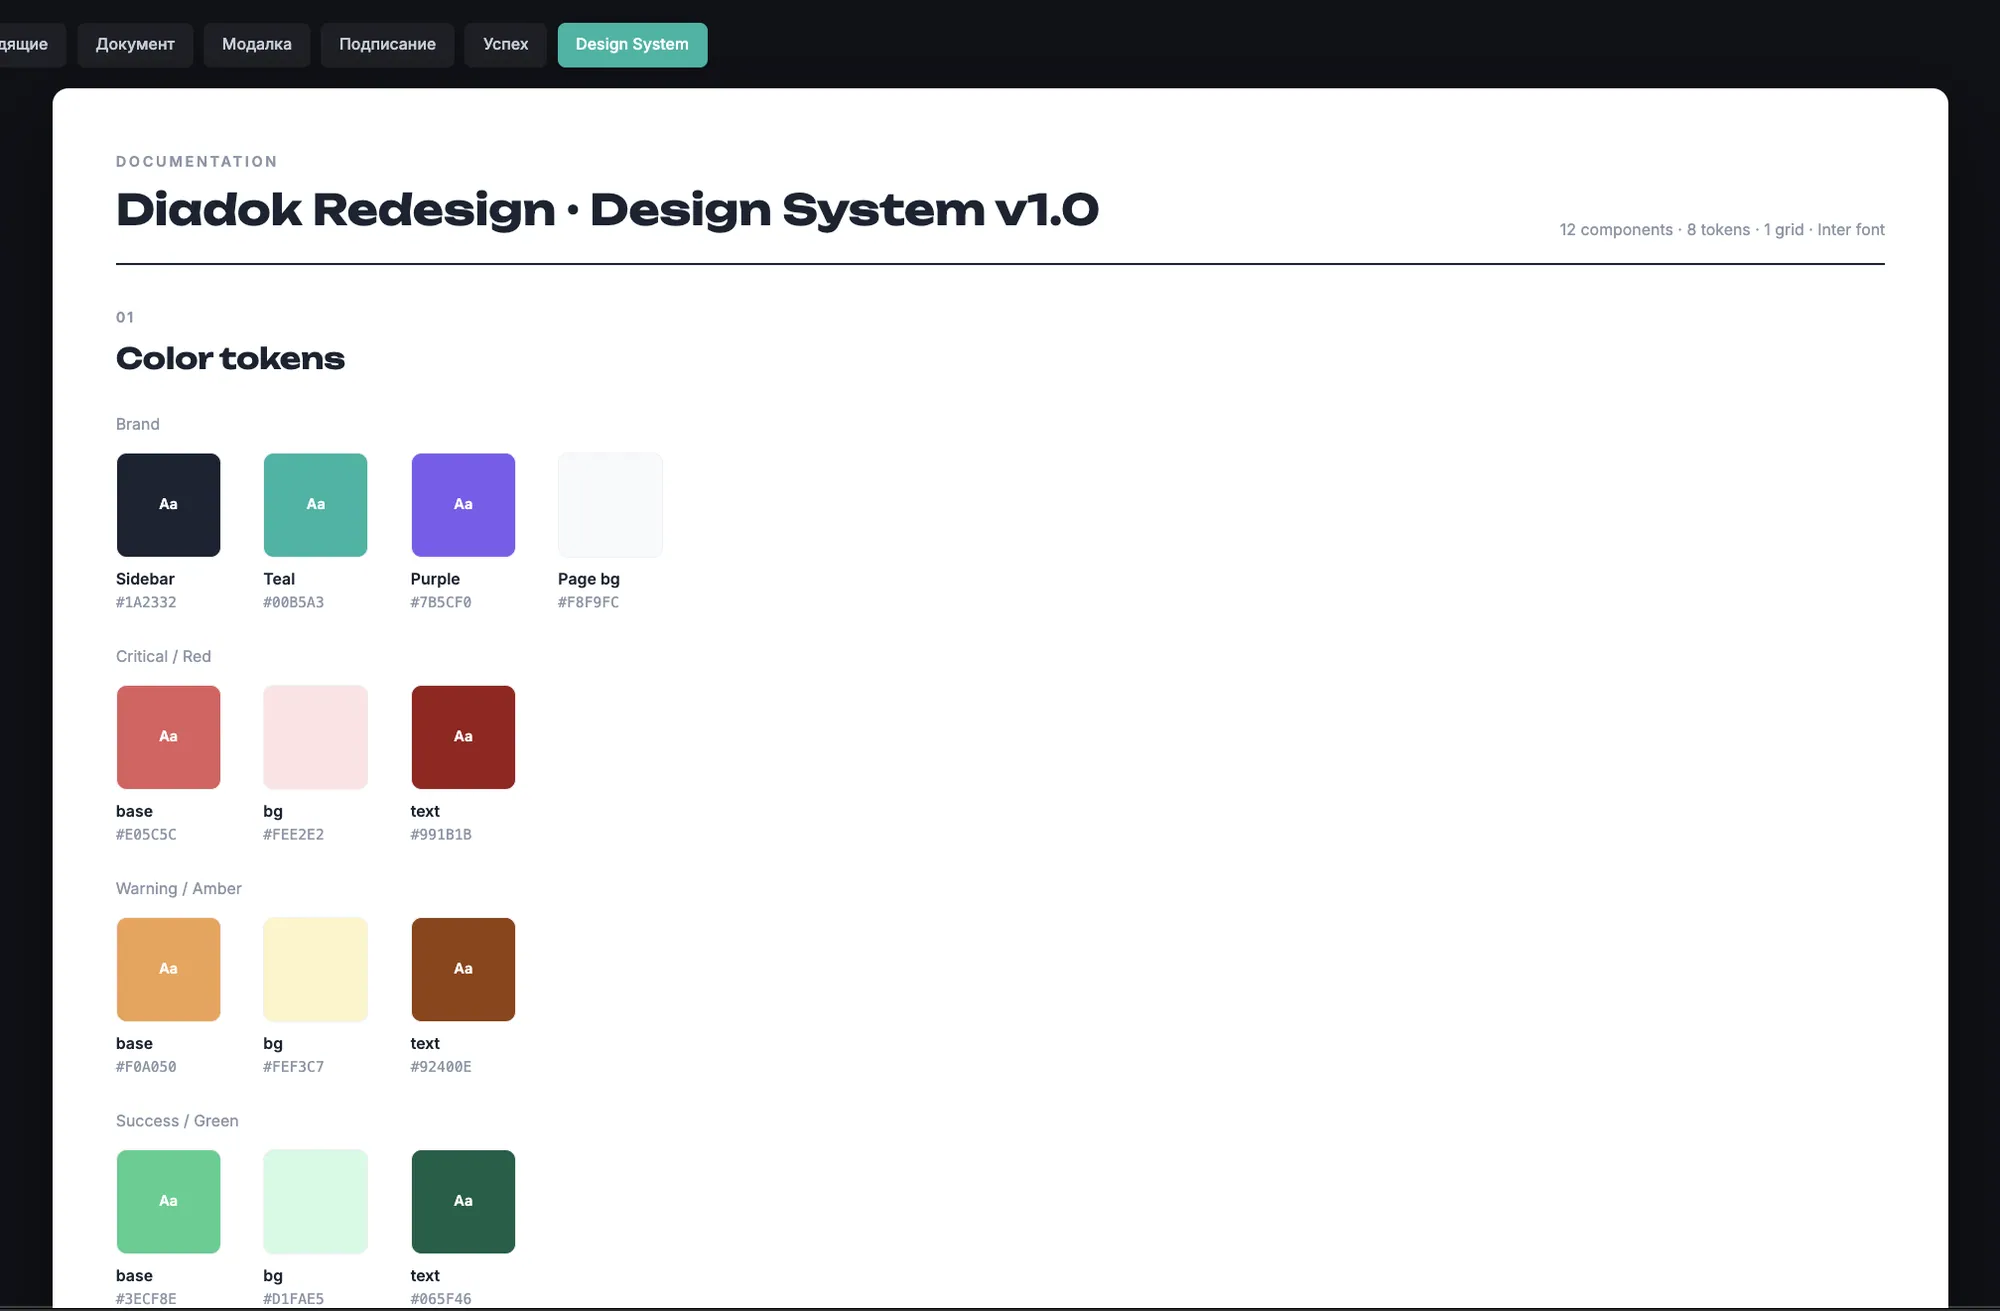Viewport: 2000px width, 1311px height.
Task: Click the Success bg #D1FAE5 swatch
Action: tap(315, 1201)
